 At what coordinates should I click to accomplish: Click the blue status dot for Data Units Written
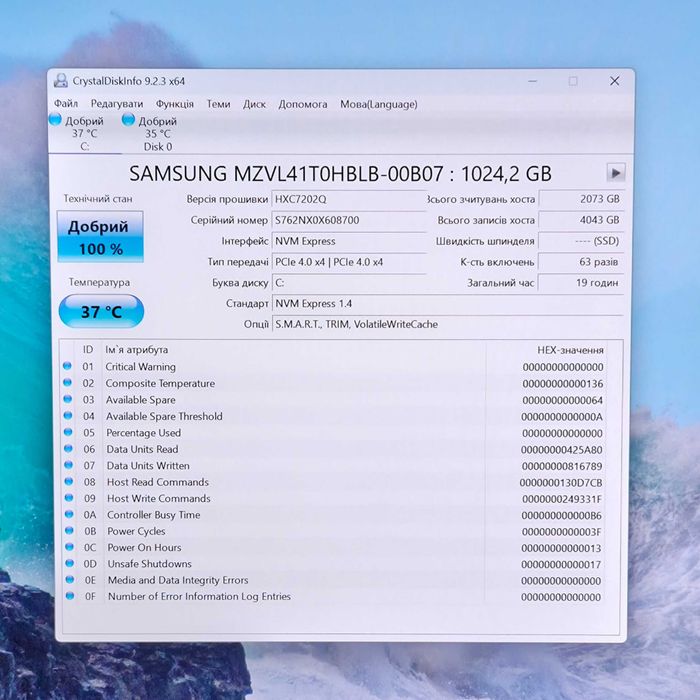(x=68, y=465)
